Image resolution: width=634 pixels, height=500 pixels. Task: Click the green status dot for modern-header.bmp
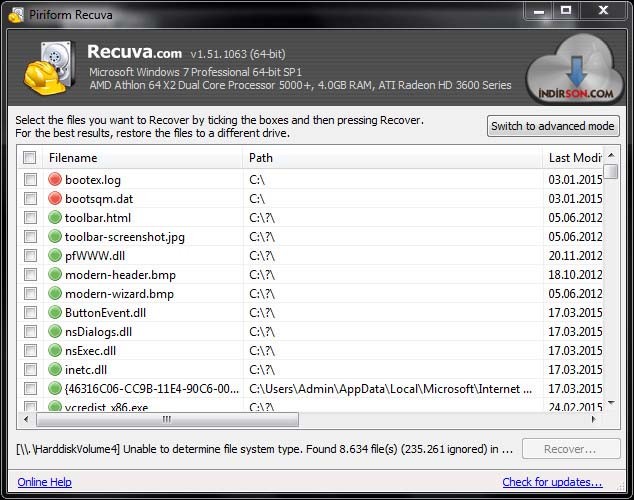55,274
